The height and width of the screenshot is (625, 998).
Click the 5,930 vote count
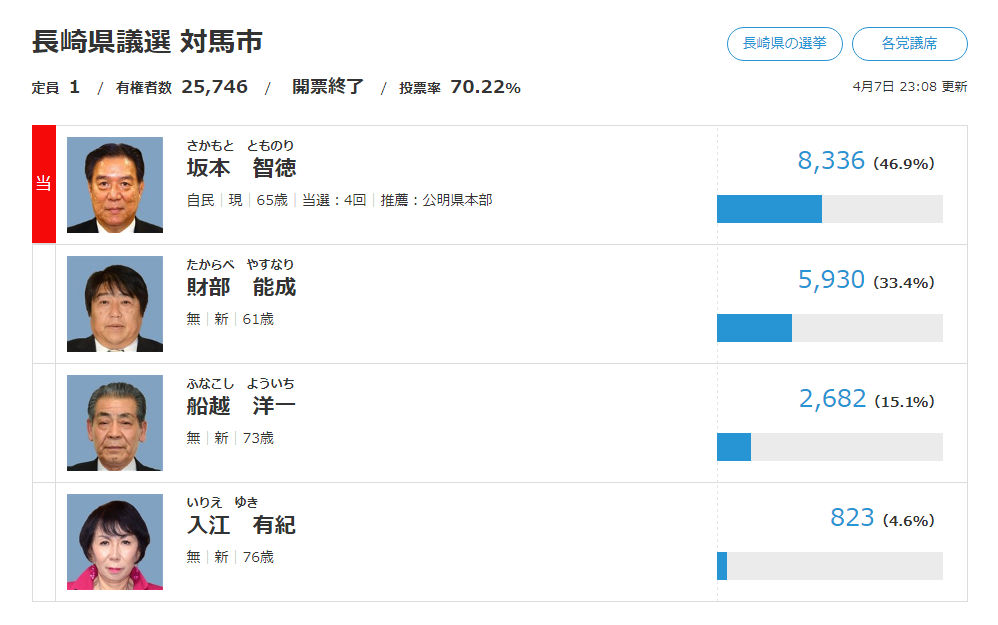(831, 280)
